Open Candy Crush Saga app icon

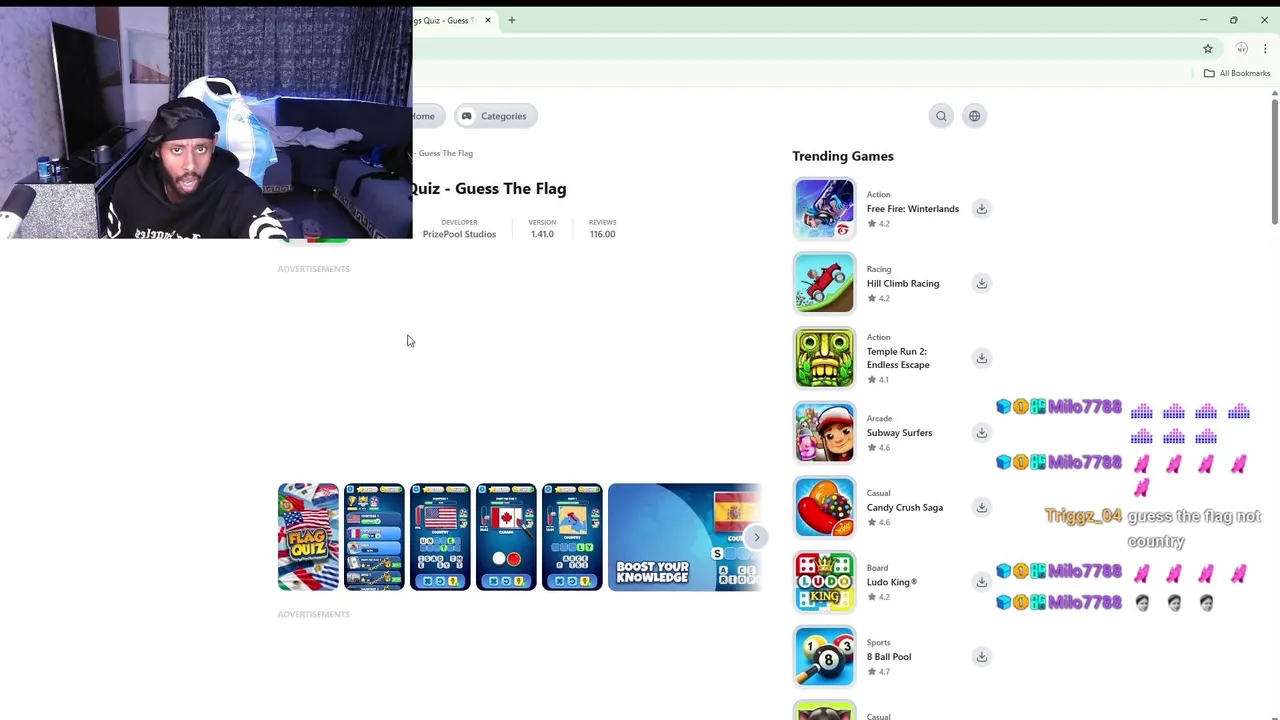[x=824, y=507]
